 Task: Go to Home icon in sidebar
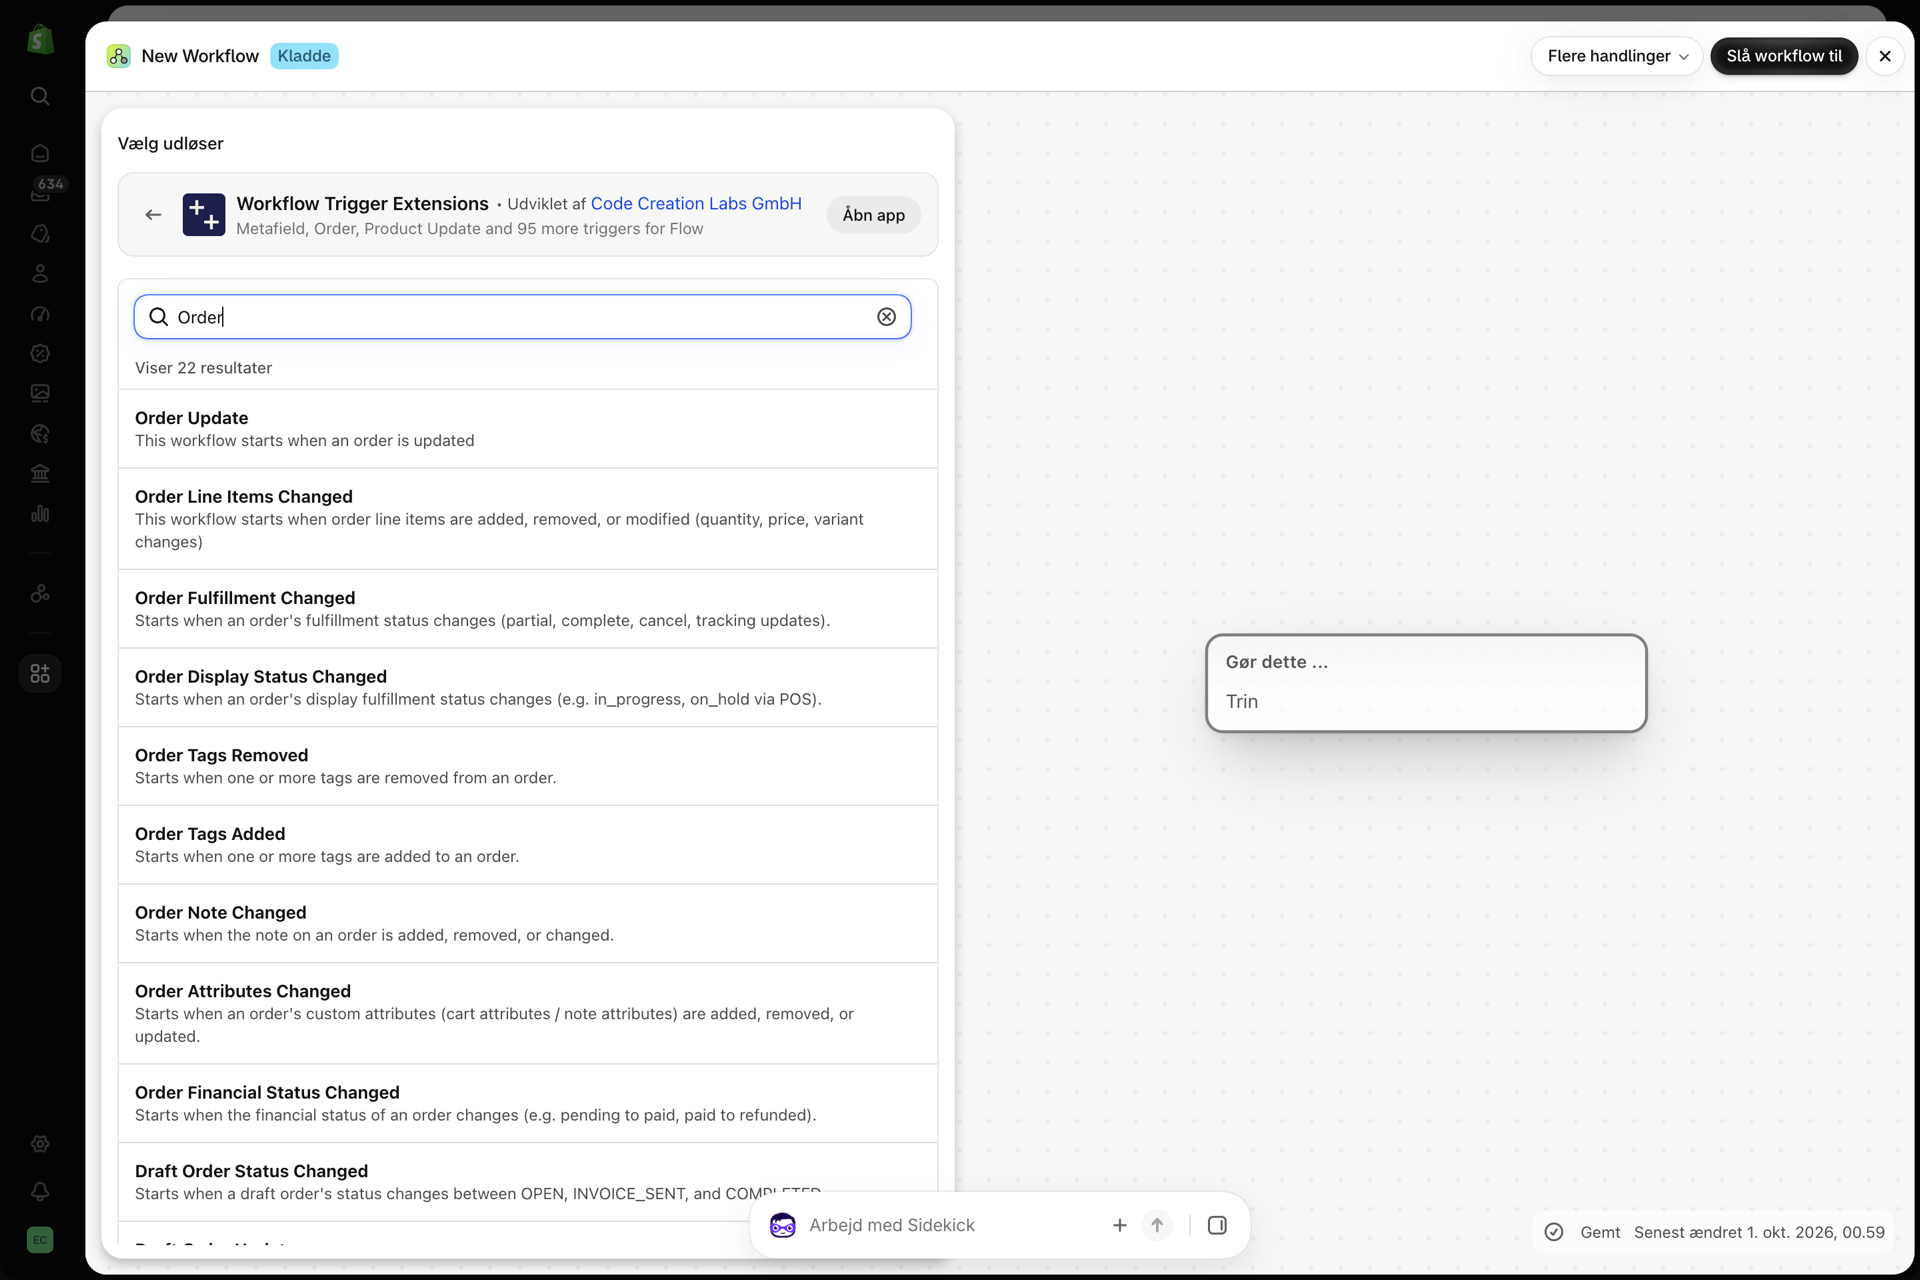(x=40, y=153)
